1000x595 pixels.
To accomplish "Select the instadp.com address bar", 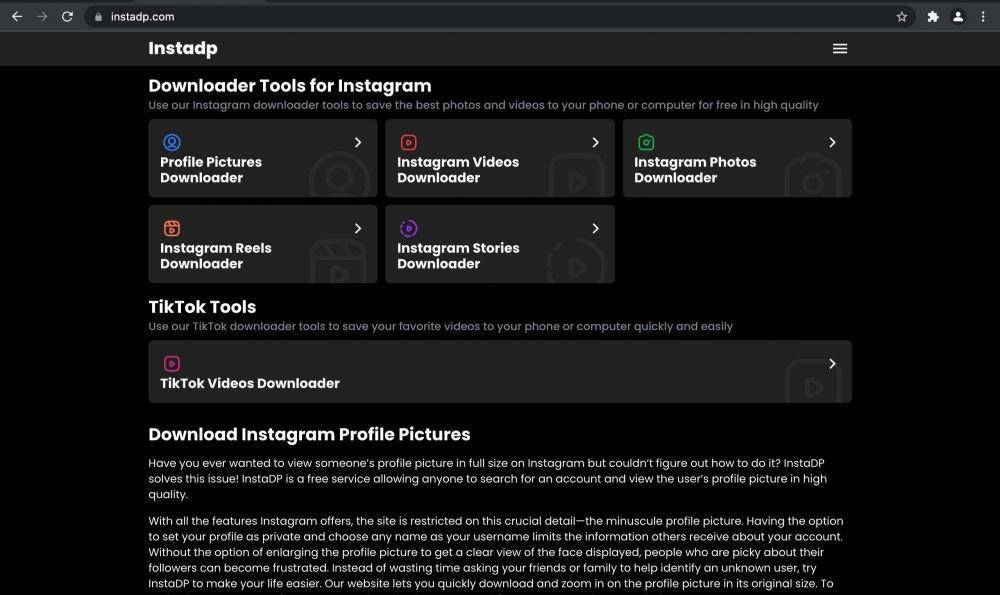I will coord(500,17).
